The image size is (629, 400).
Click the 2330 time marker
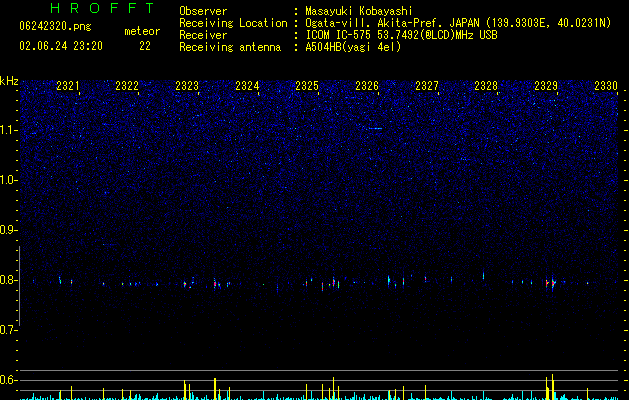(606, 86)
